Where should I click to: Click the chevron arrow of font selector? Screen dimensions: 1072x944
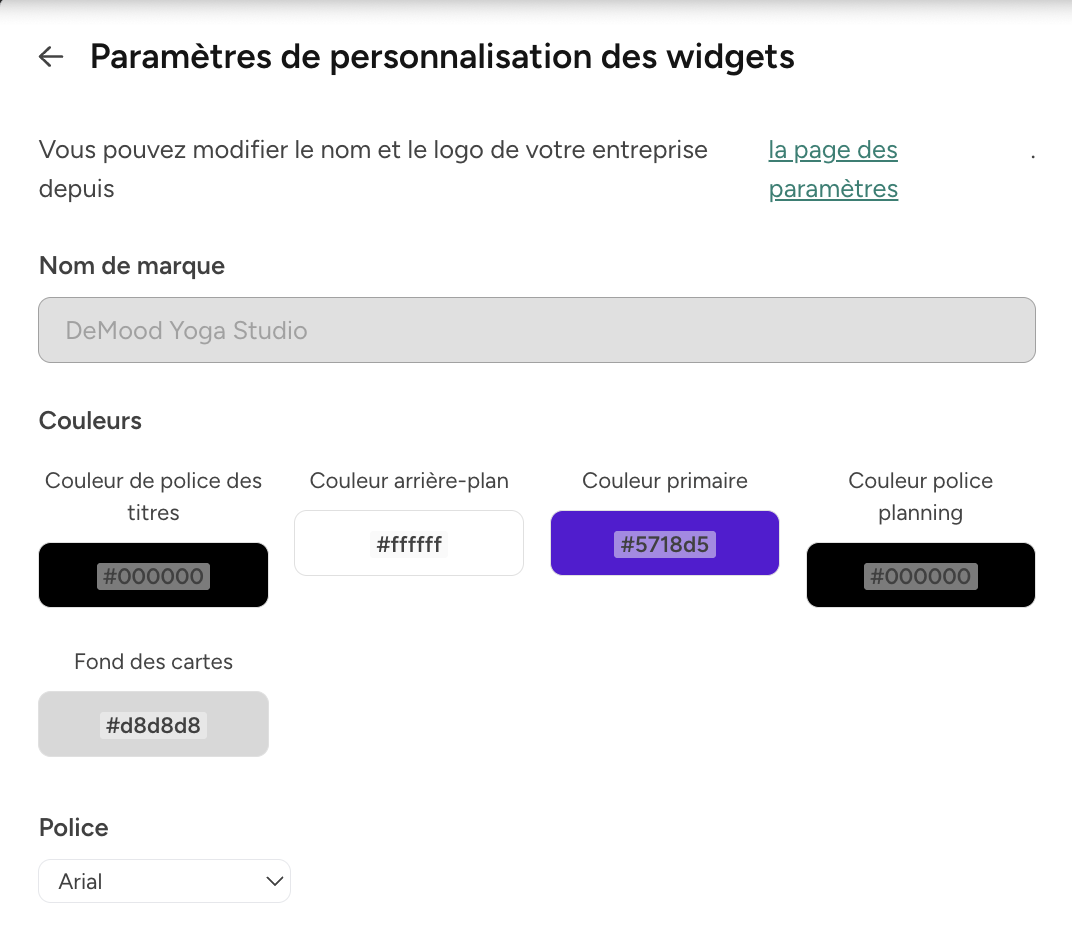click(x=273, y=882)
